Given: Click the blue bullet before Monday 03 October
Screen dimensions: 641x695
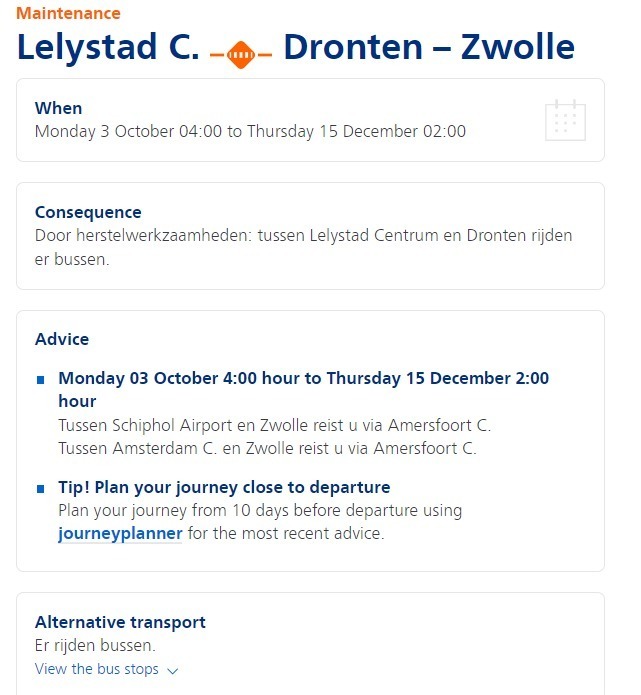Looking at the screenshot, I should [40, 379].
